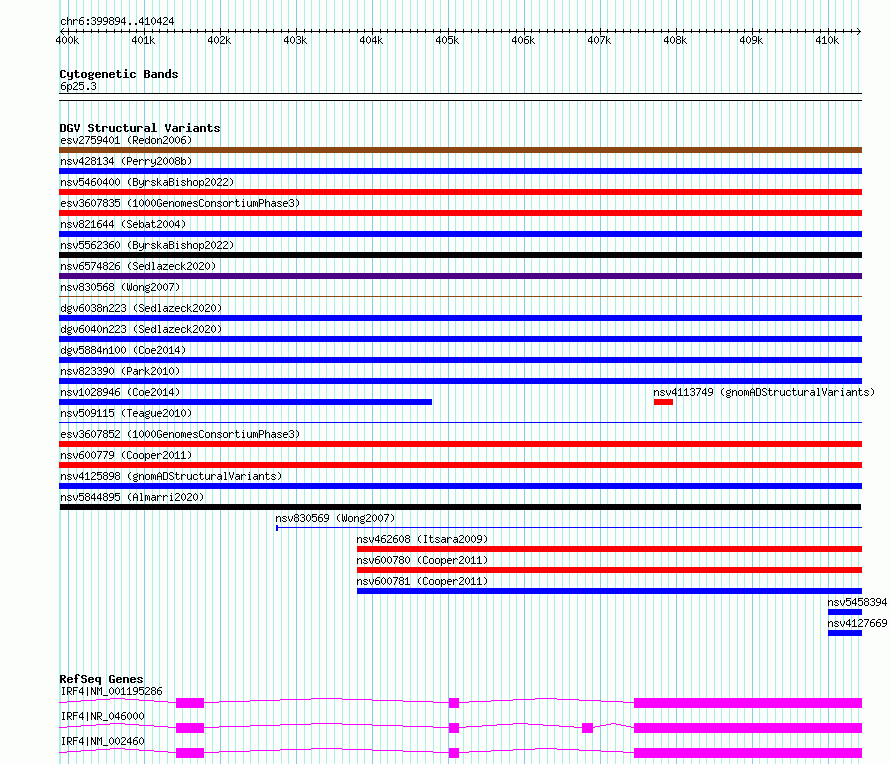Click the 402k mark on the ruler
The image size is (890, 764).
[x=219, y=40]
